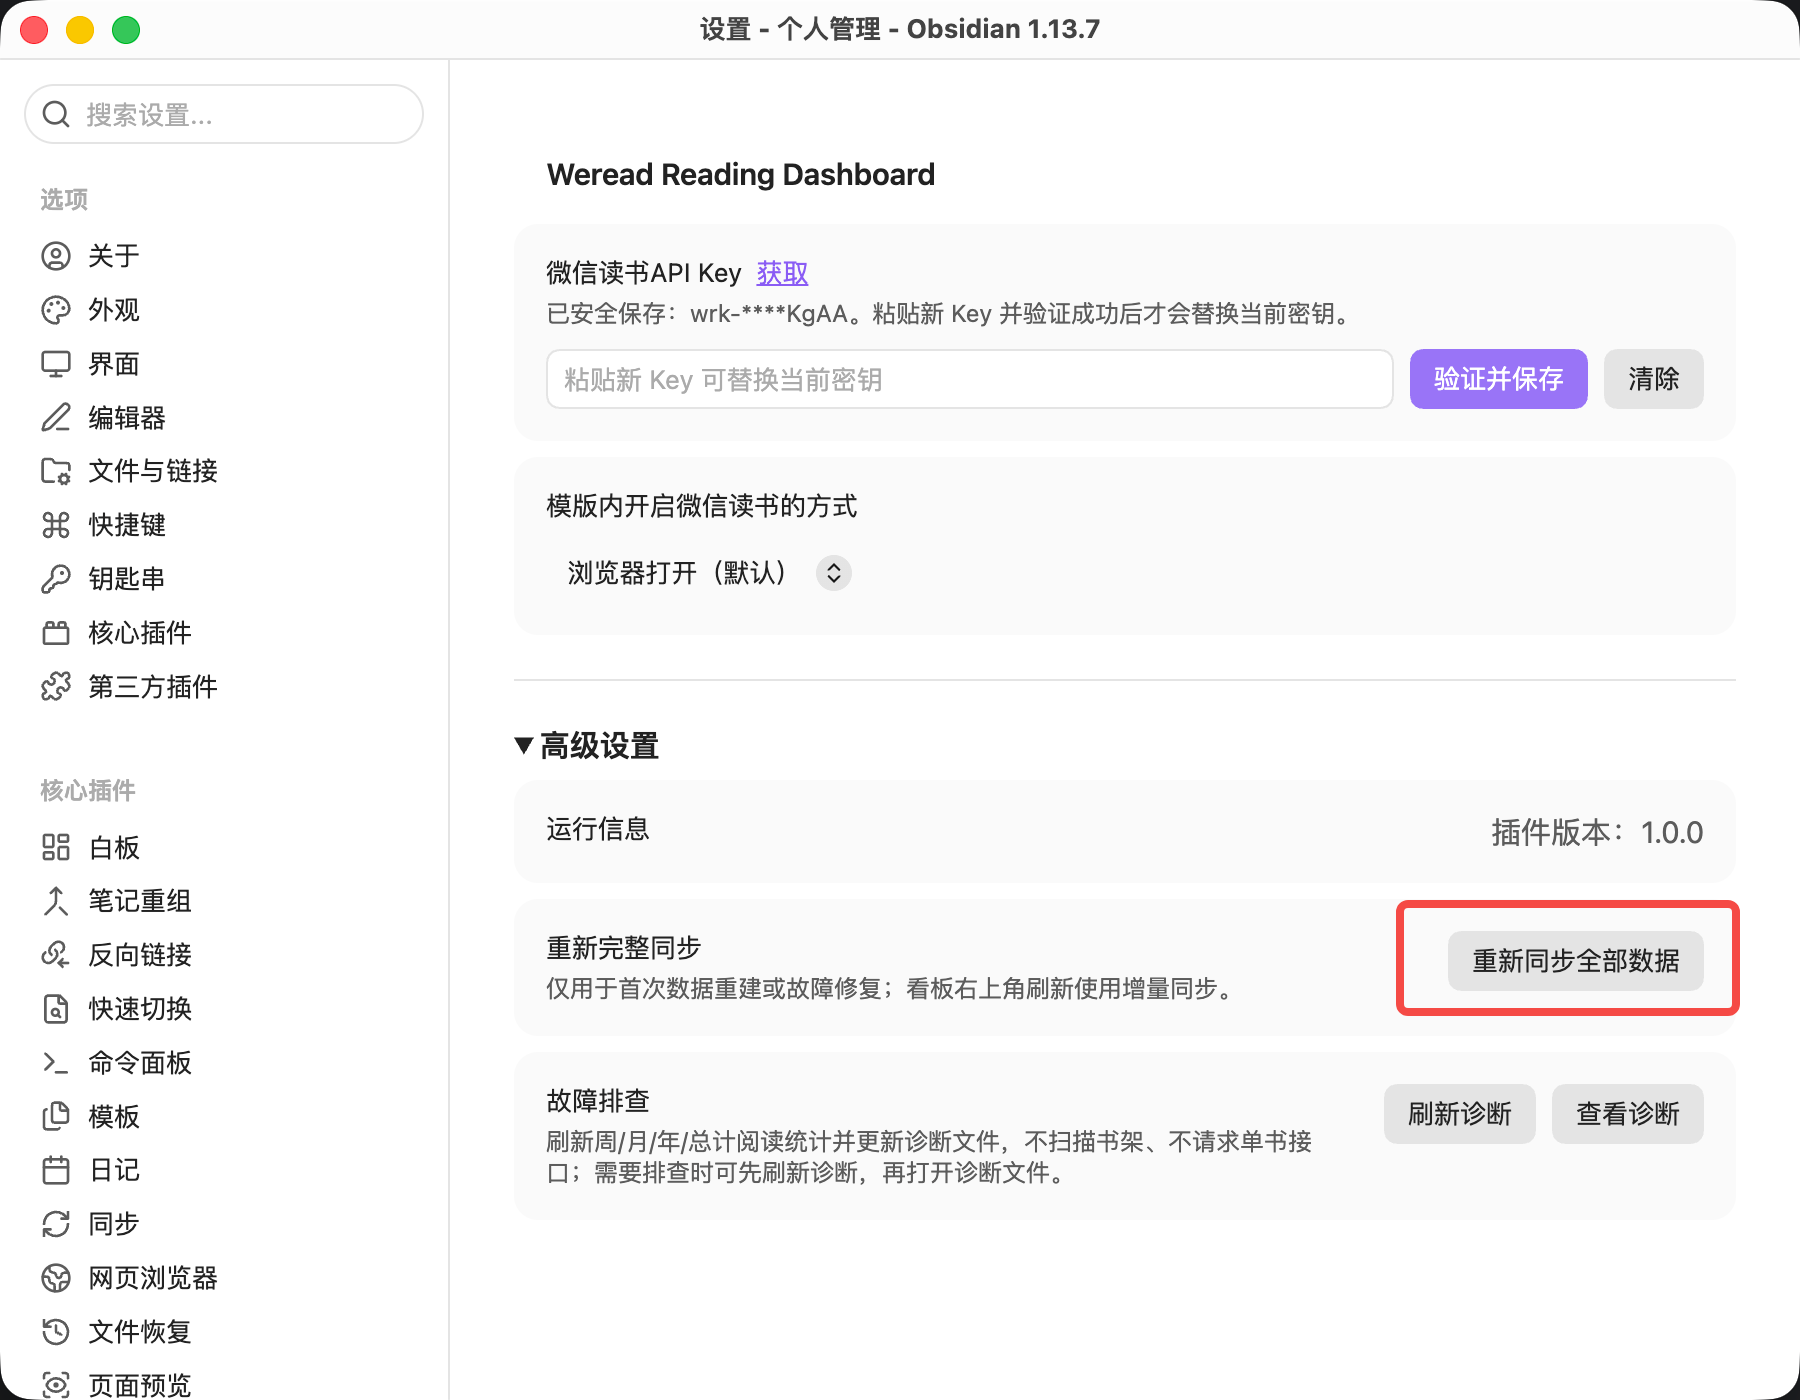Click the 模版内开启微信读书的方式 label
Viewport: 1800px width, 1400px height.
[702, 506]
